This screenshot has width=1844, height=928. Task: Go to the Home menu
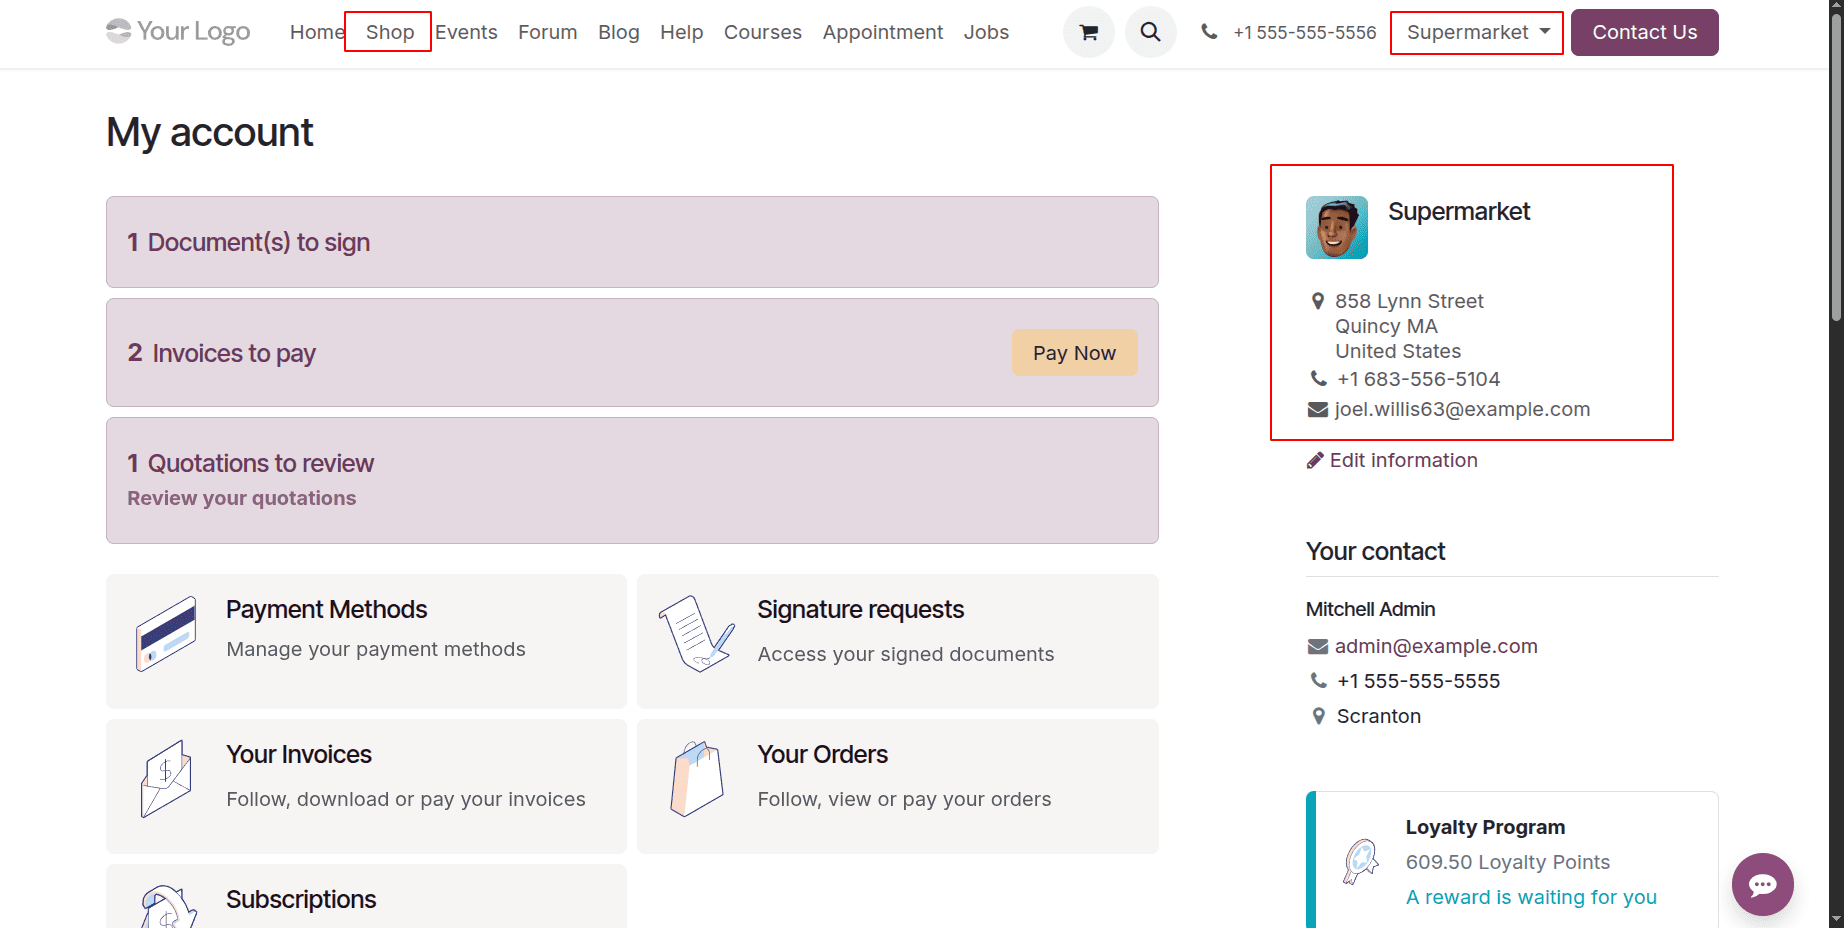coord(317,32)
